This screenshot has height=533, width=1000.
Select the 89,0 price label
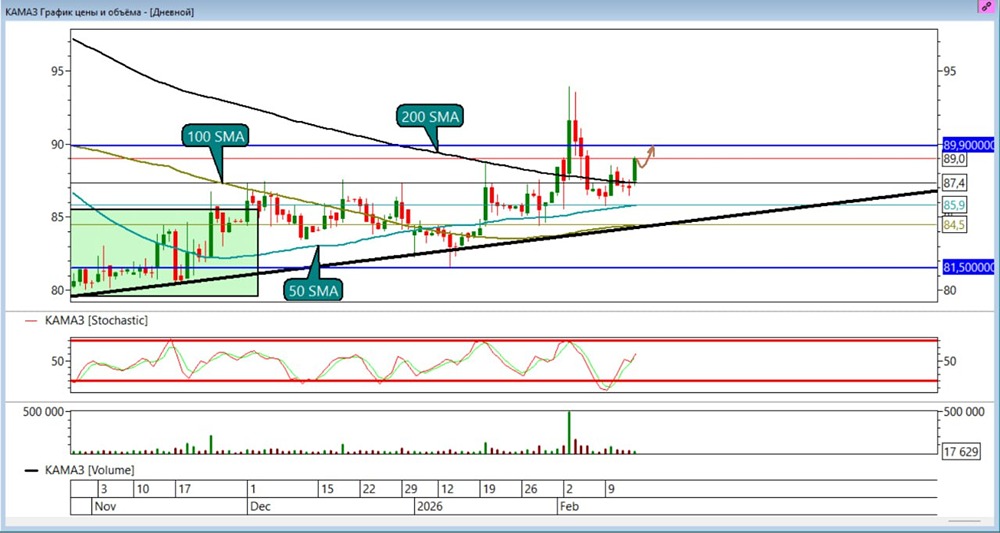[955, 157]
